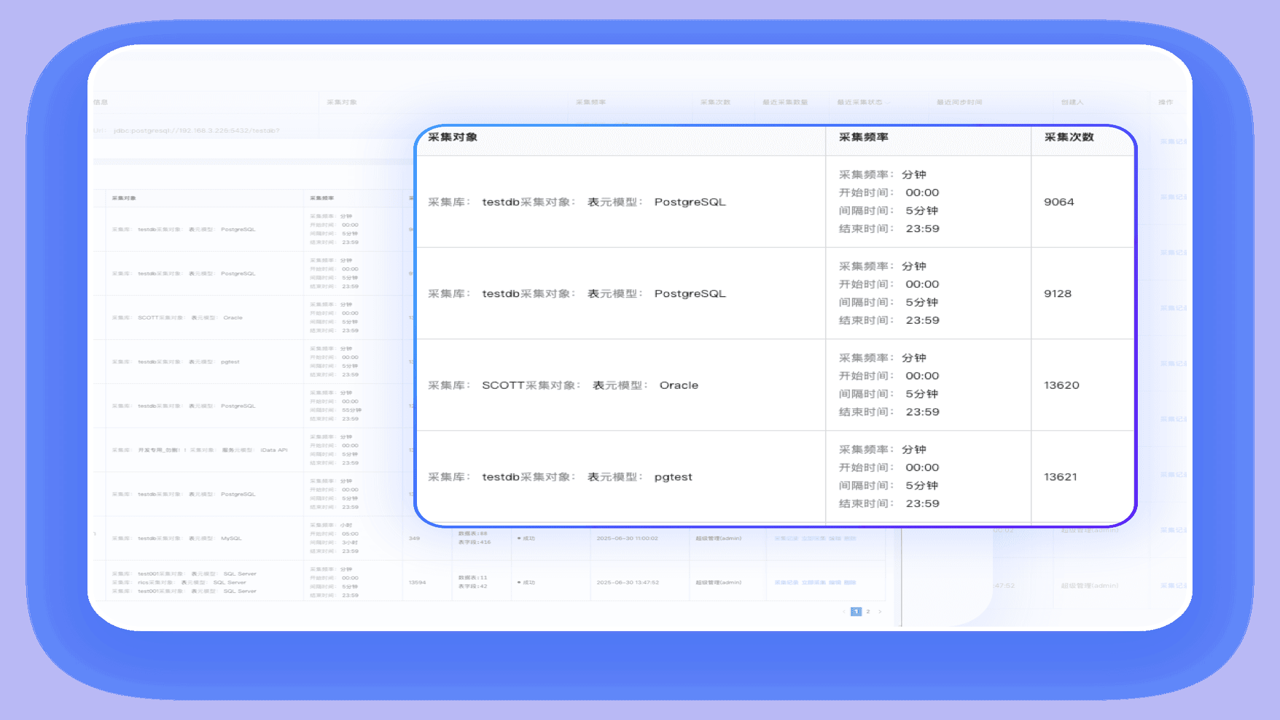Click the SCOTT Oracle row in the enlarged callout
The image size is (1280, 720).
click(x=775, y=385)
